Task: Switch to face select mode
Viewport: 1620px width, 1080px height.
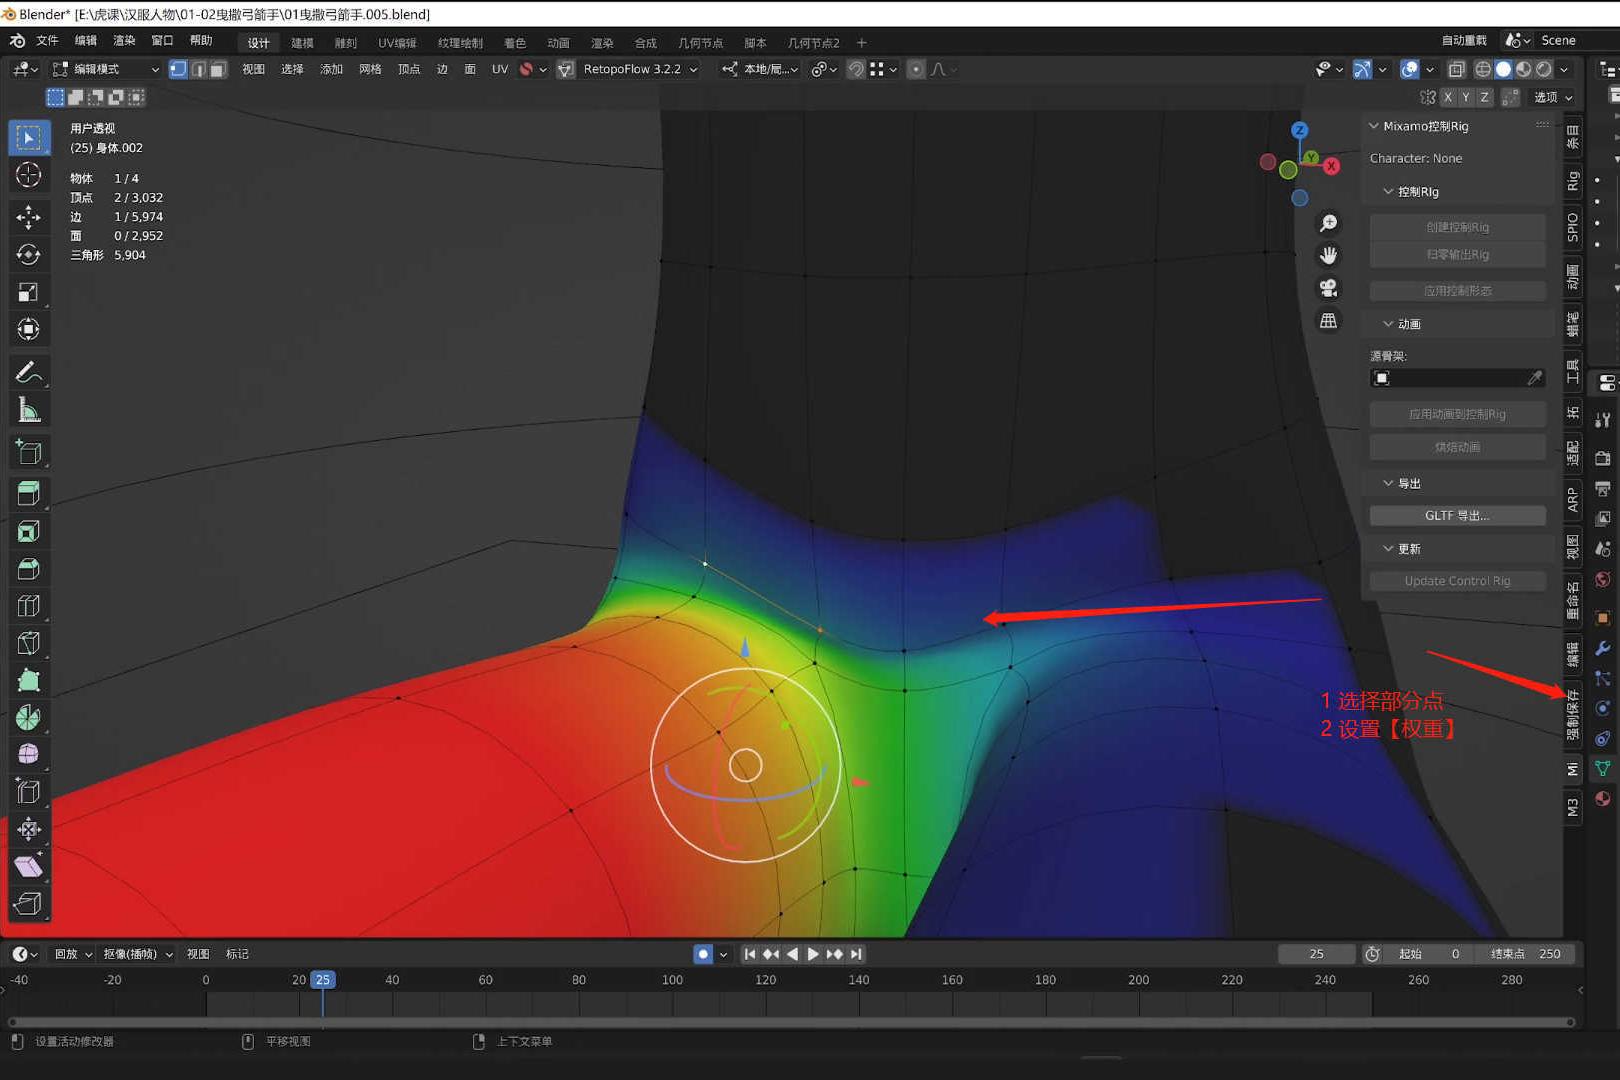Action: 218,69
